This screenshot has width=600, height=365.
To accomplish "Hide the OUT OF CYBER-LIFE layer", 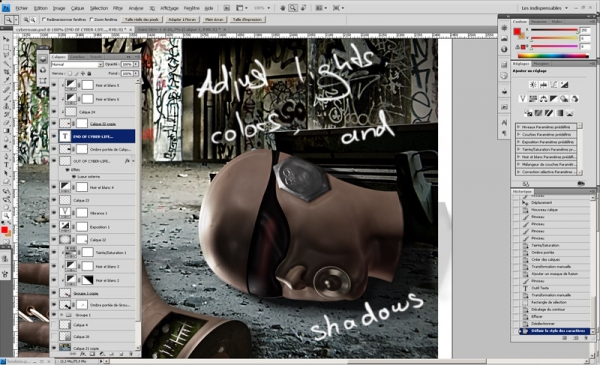I will [x=54, y=161].
